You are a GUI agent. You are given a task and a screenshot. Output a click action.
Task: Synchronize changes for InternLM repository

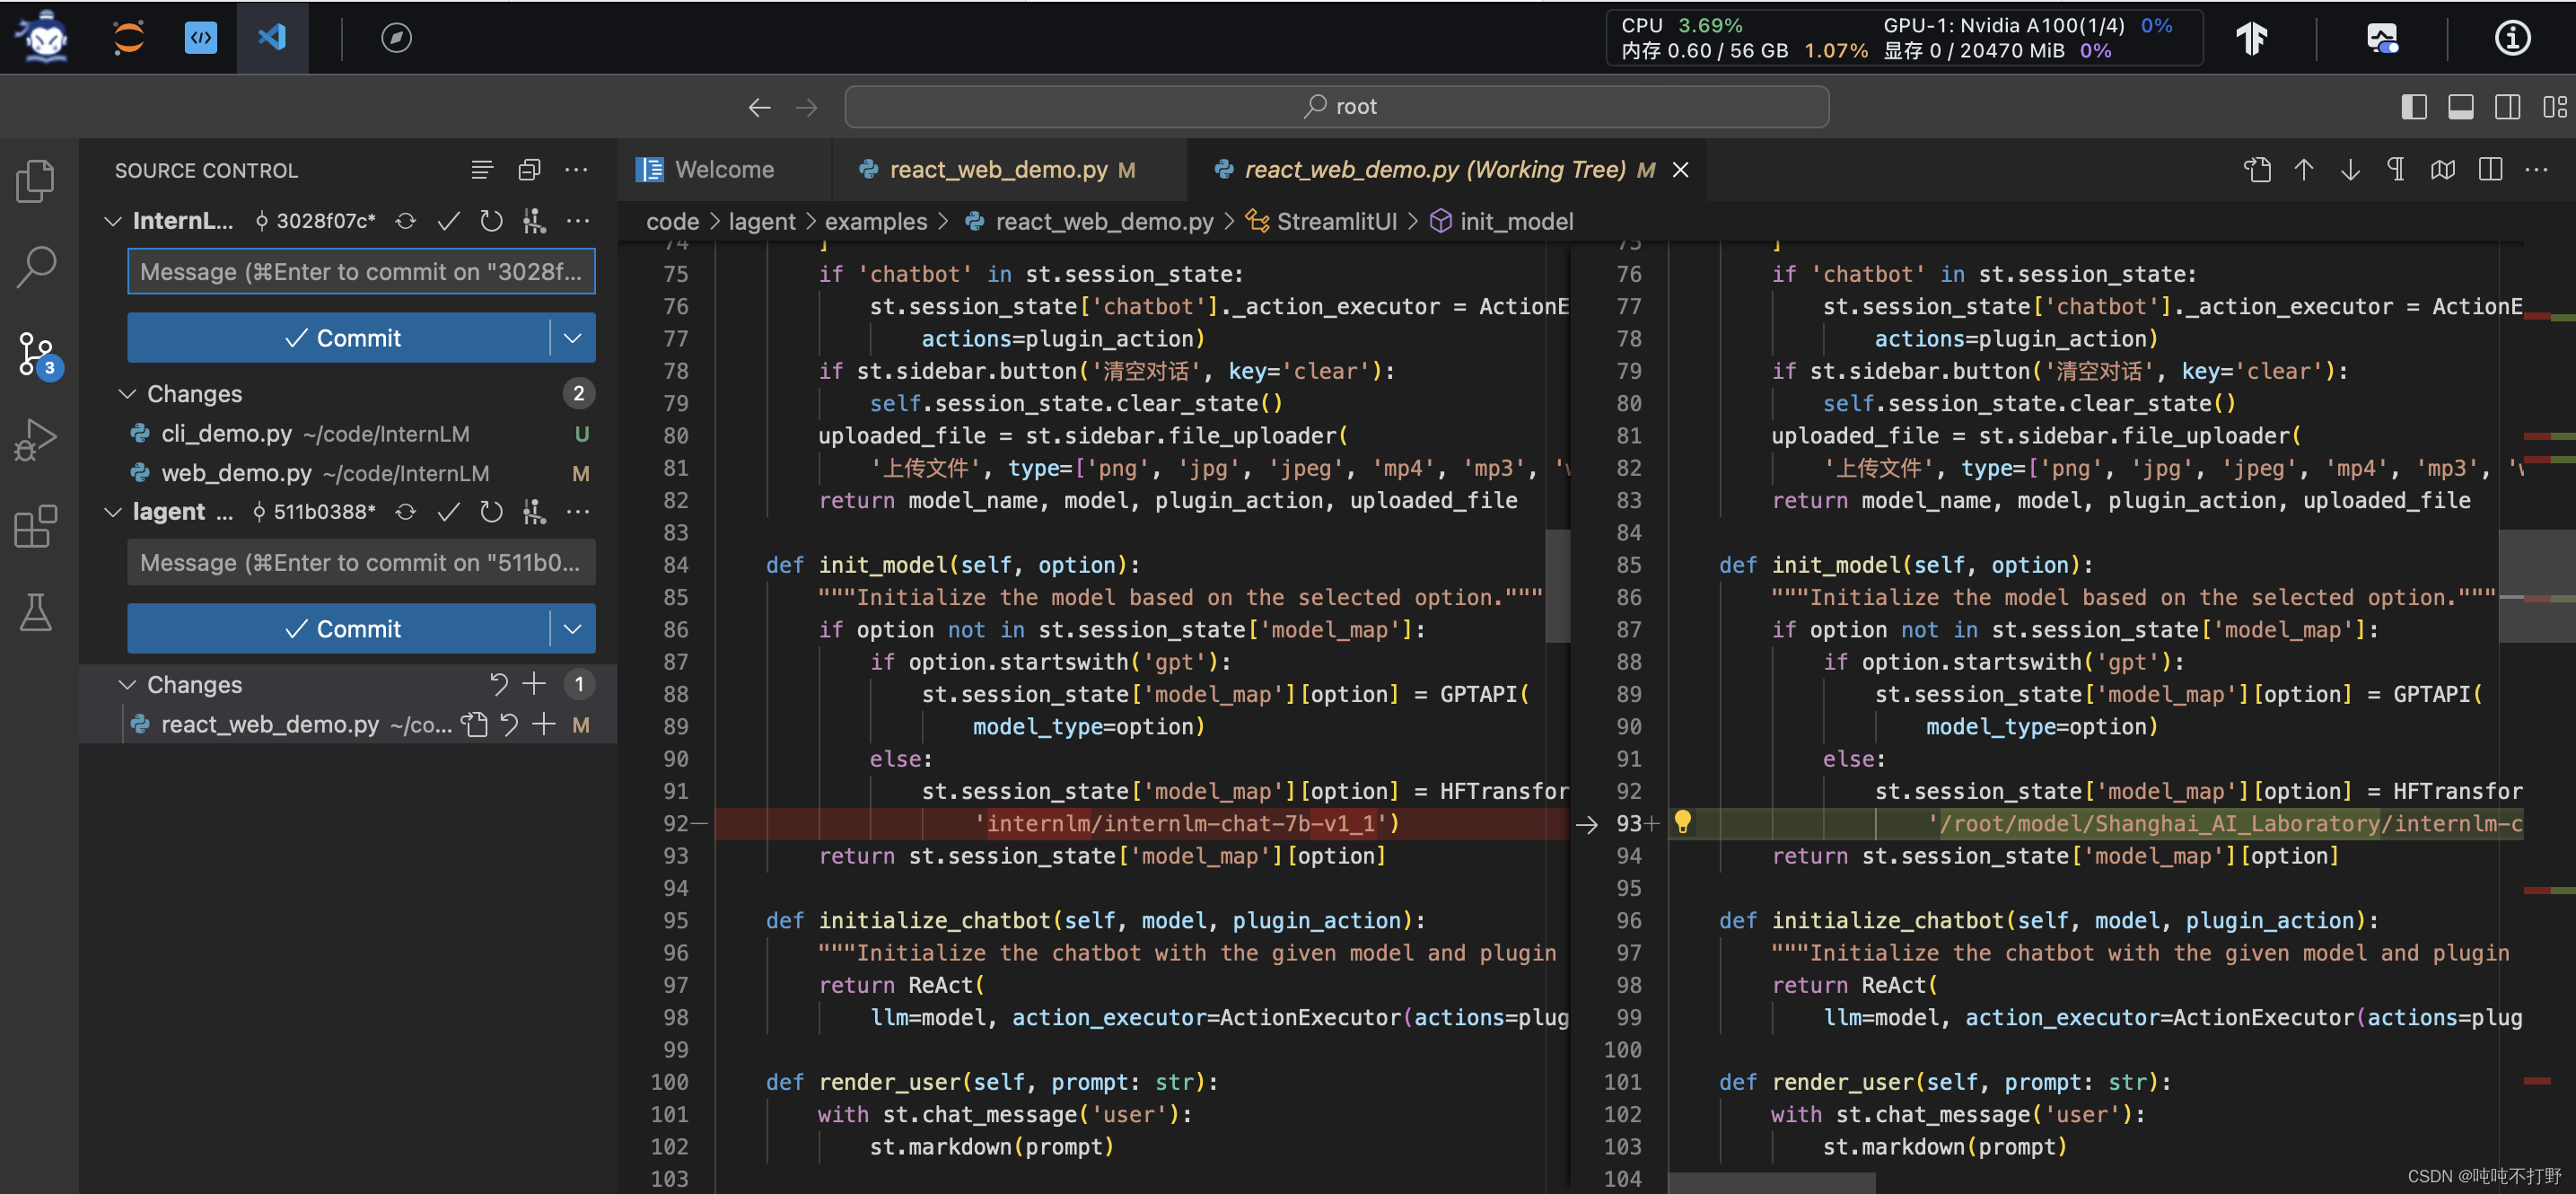(405, 221)
